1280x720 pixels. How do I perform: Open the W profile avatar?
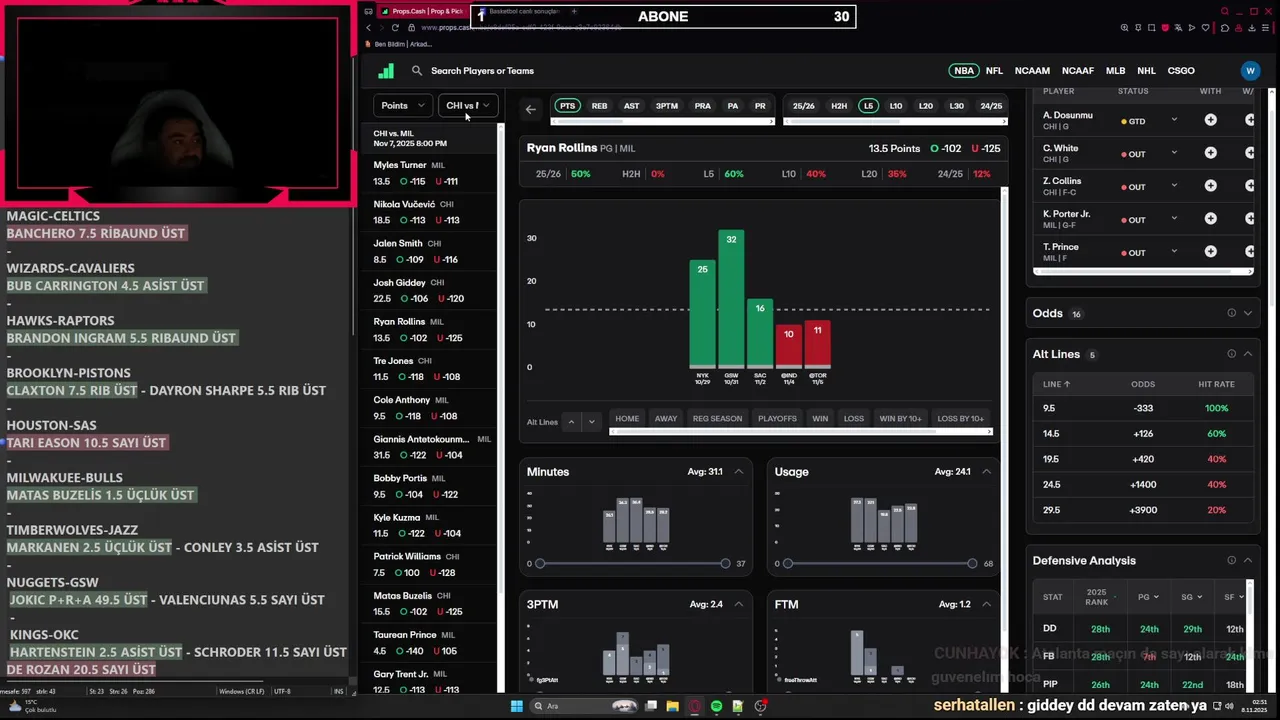click(x=1250, y=71)
